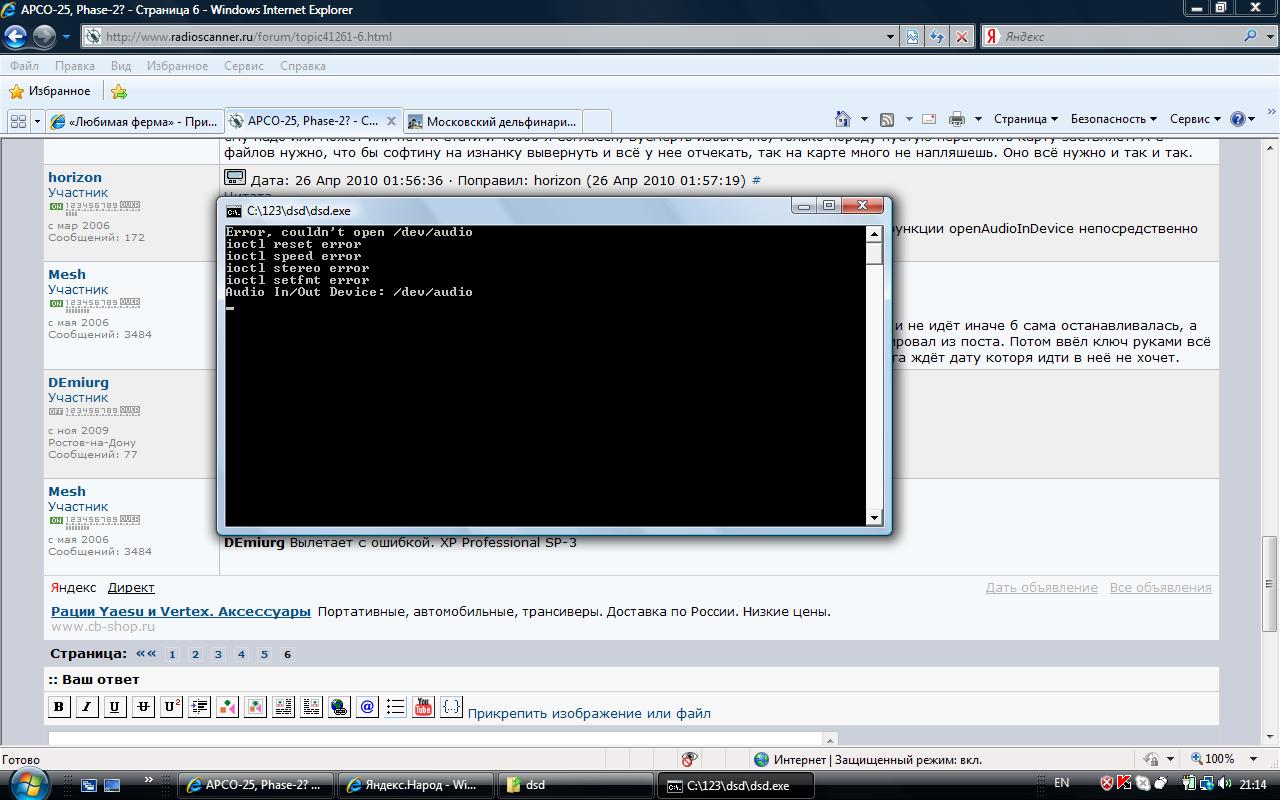Click the volume speaker tray icon

pos(1226,784)
